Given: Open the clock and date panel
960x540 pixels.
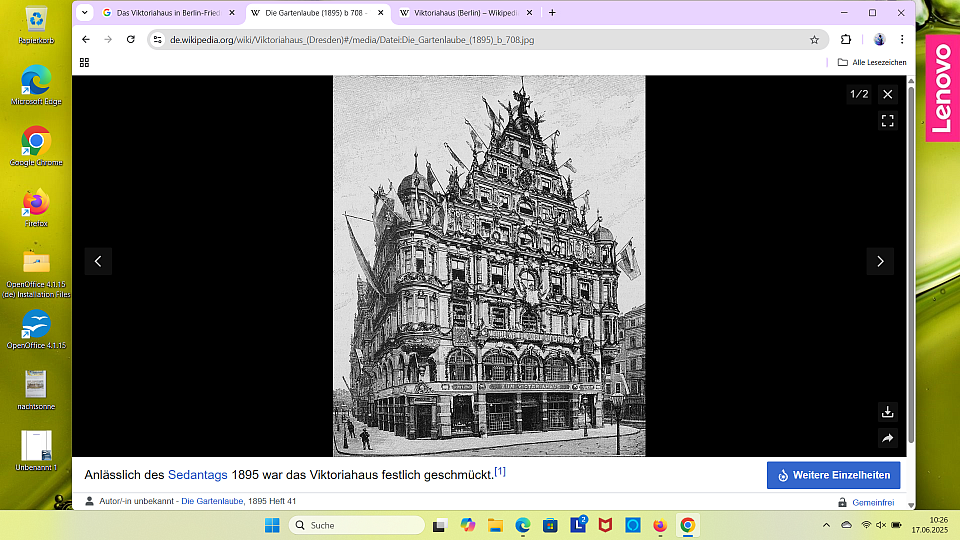Looking at the screenshot, I should point(929,525).
